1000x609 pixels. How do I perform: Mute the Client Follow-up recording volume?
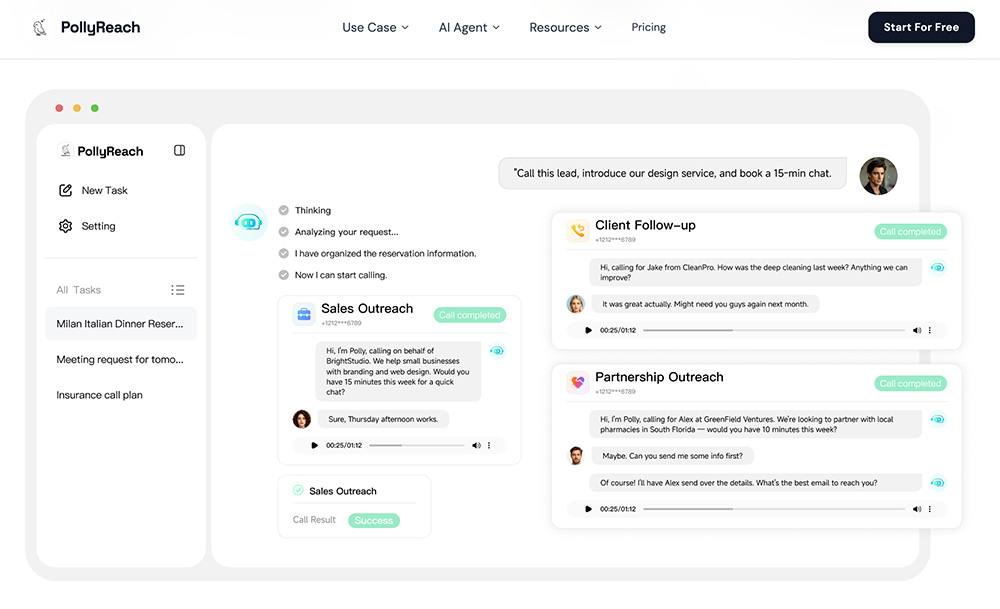tap(916, 330)
